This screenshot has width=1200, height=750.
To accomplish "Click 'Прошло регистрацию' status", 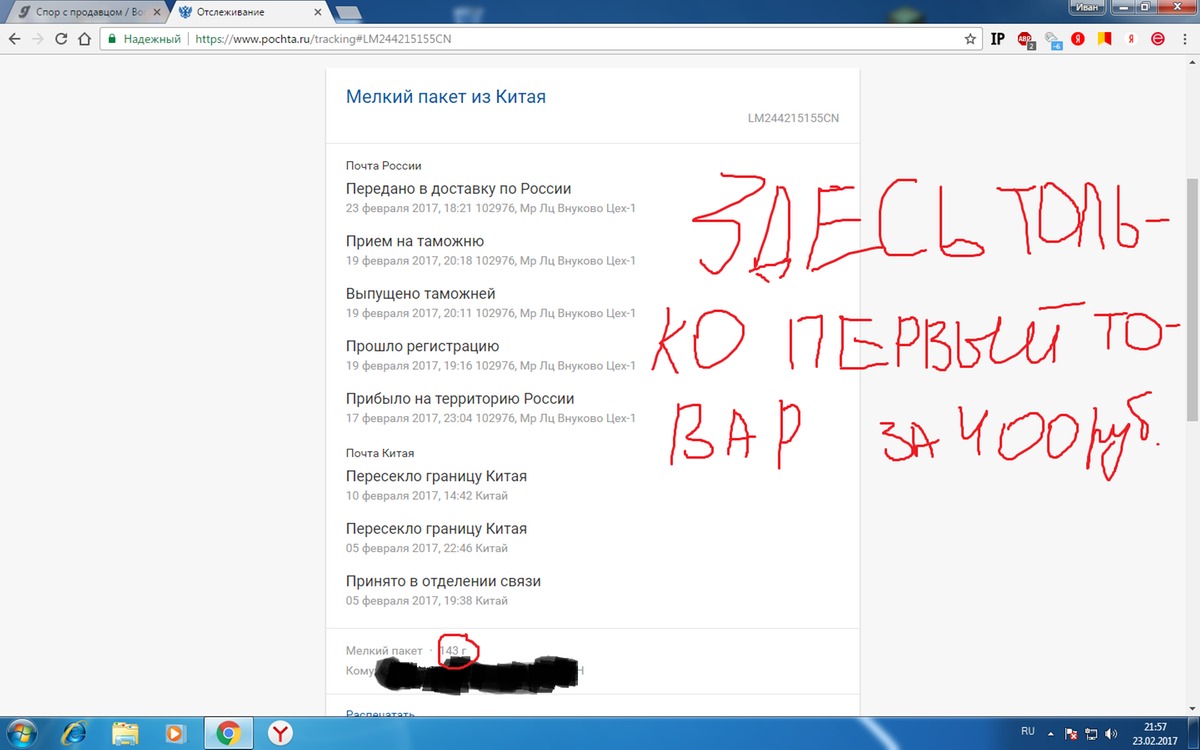I will pos(422,346).
